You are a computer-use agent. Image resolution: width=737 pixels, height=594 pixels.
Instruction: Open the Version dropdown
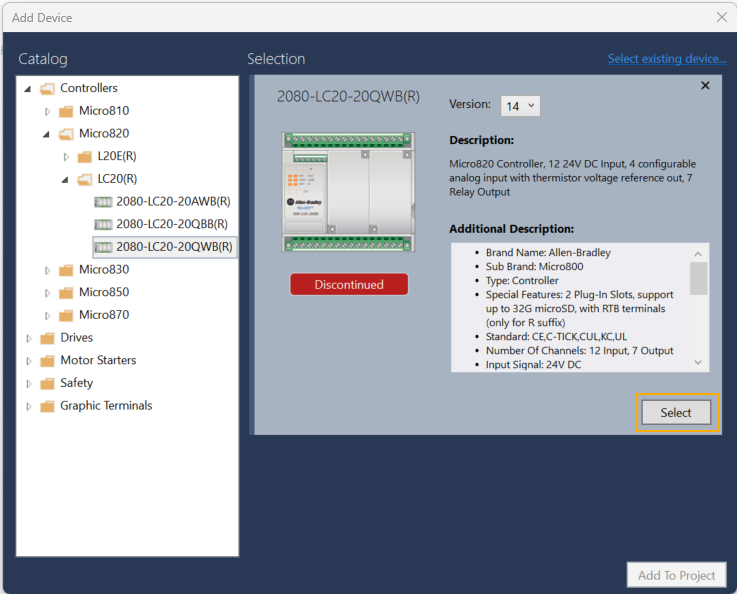point(520,105)
